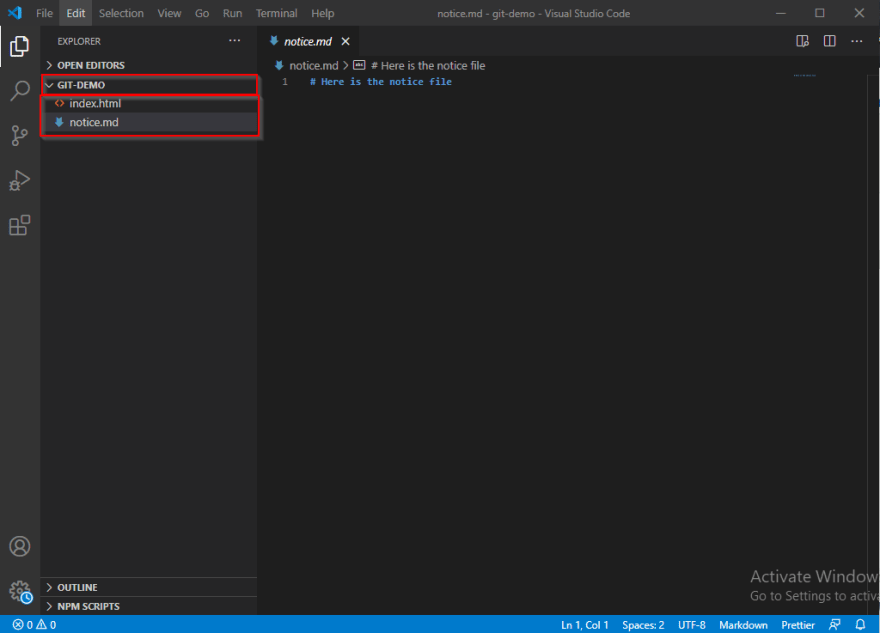Select notice.md in the file tree
This screenshot has width=880, height=633.
click(x=149, y=122)
